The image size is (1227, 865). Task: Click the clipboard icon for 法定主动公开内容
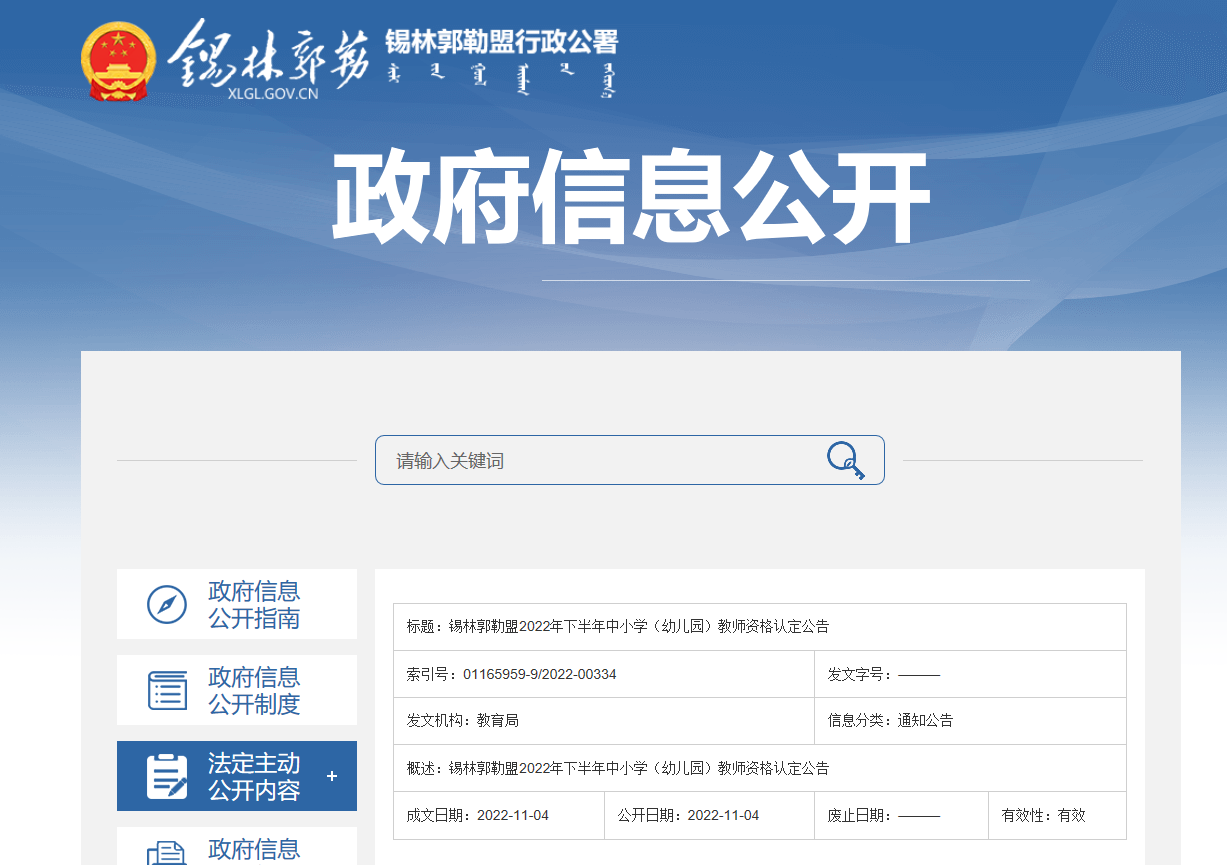point(167,777)
